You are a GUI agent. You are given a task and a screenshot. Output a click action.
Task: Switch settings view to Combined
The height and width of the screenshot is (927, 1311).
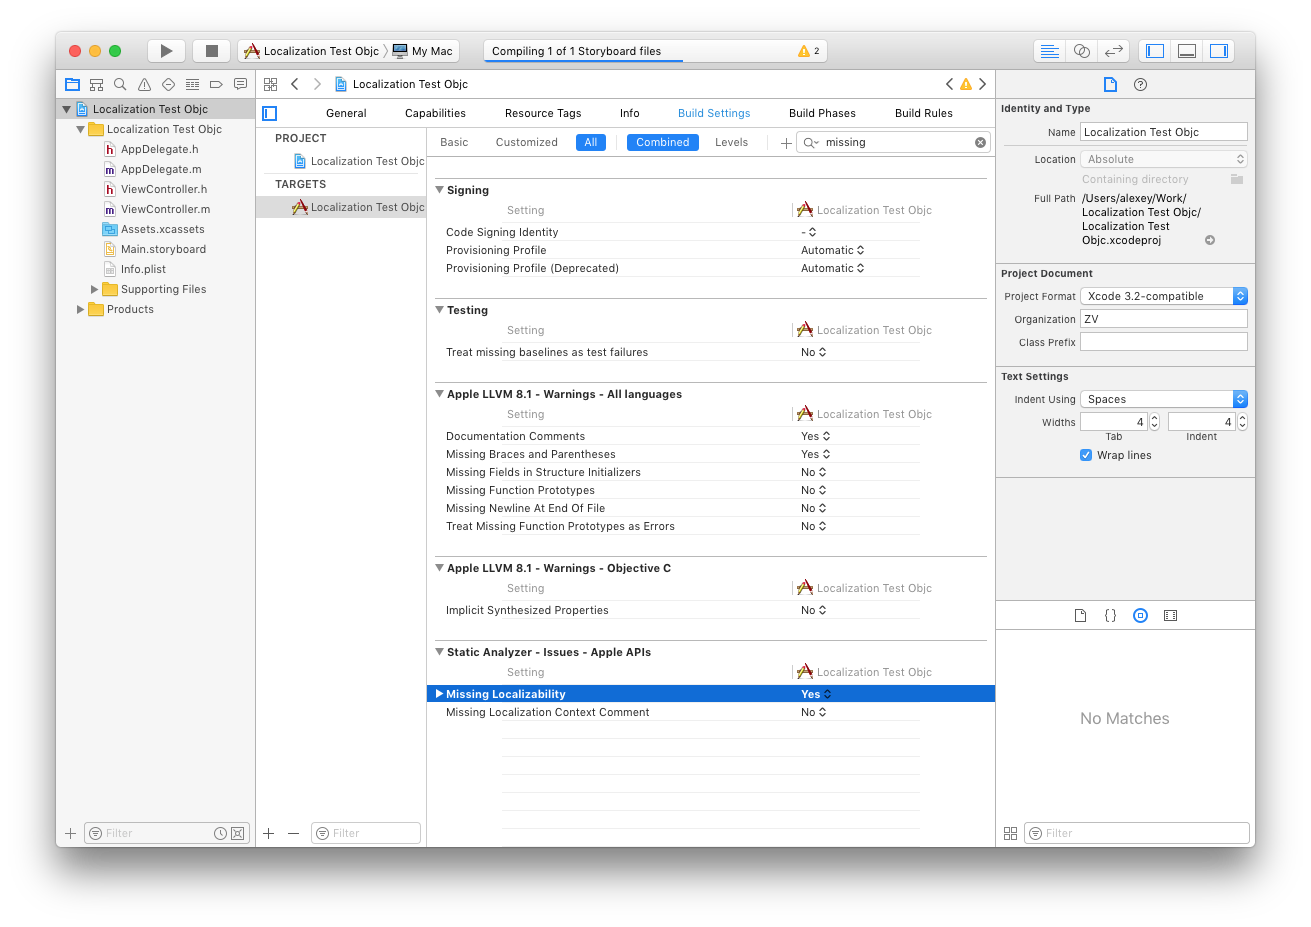tap(662, 142)
